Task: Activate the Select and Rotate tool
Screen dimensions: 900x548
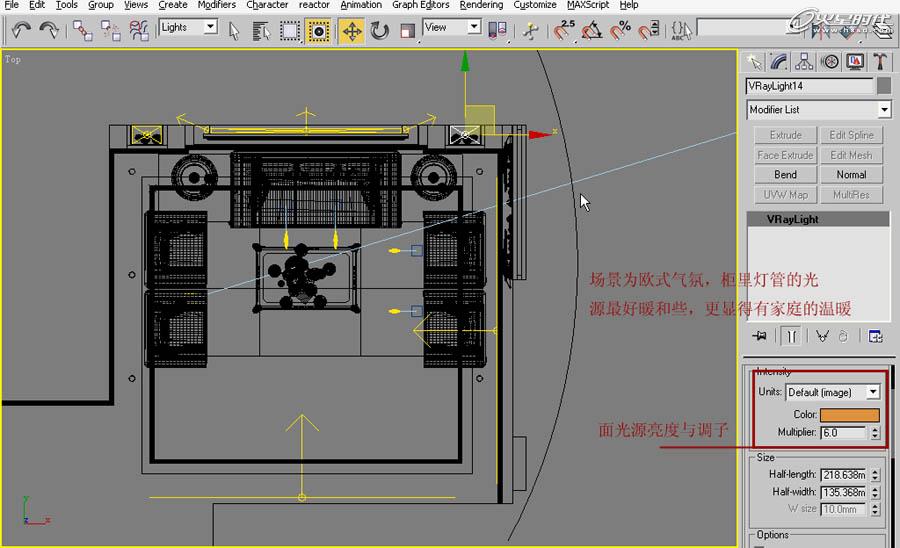Action: click(379, 30)
